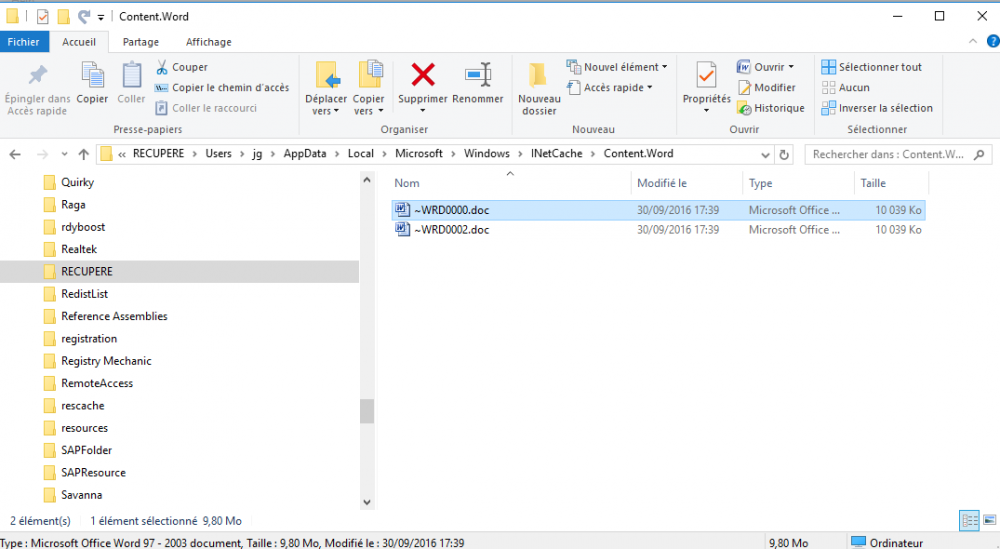Click Coller le raccourci
This screenshot has width=1000, height=549.
click(x=206, y=108)
